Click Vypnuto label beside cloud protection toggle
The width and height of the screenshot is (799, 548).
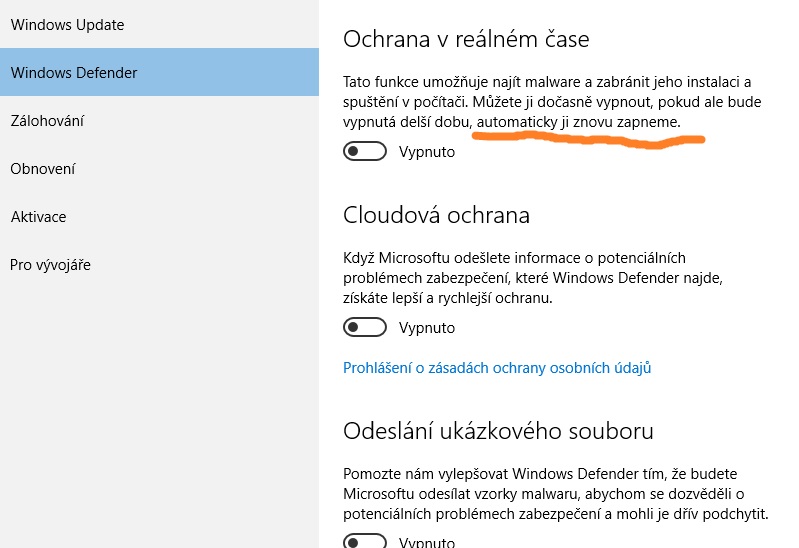427,327
